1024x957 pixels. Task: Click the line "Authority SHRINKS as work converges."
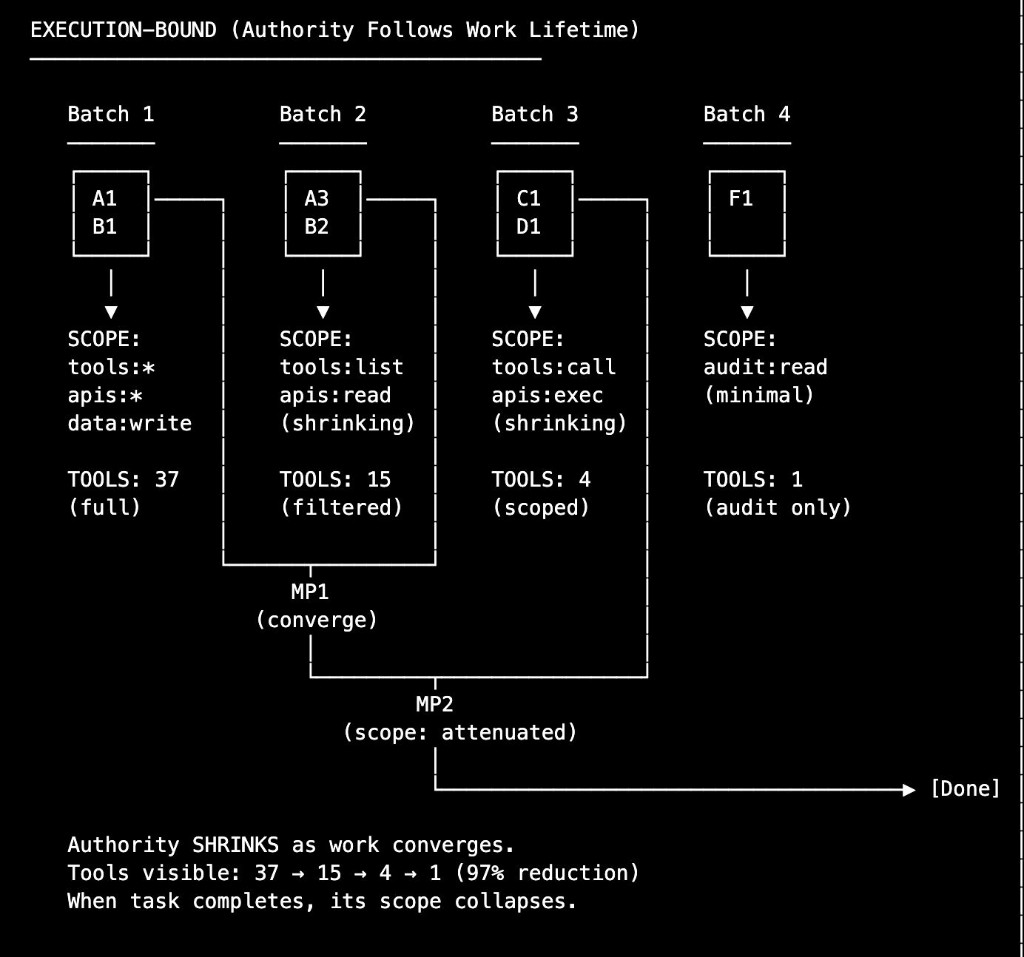pos(291,845)
